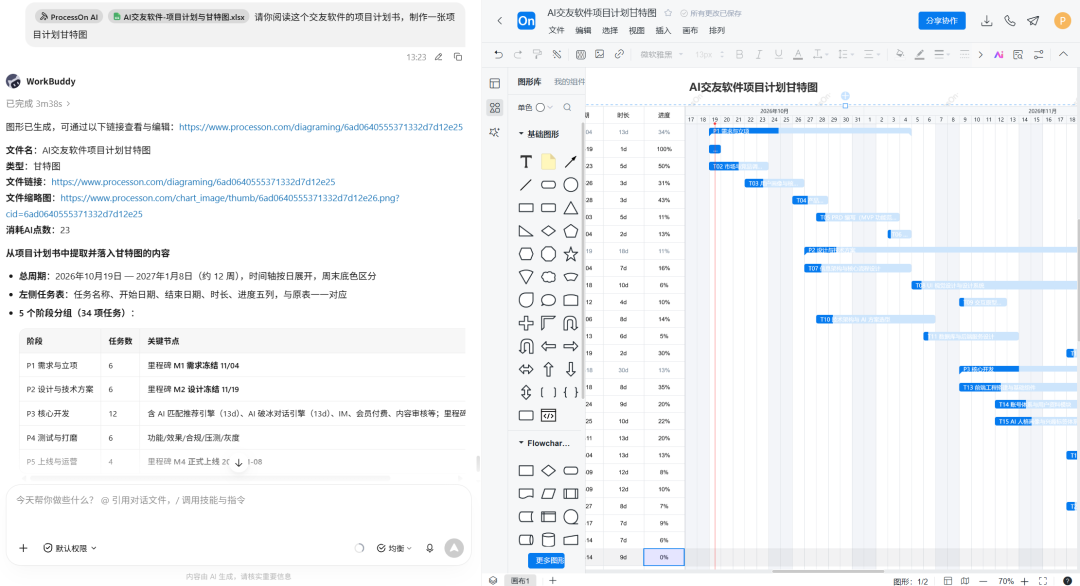Viewport: 1080px width, 586px height.
Task: Click the phone call icon
Action: pos(1010,21)
